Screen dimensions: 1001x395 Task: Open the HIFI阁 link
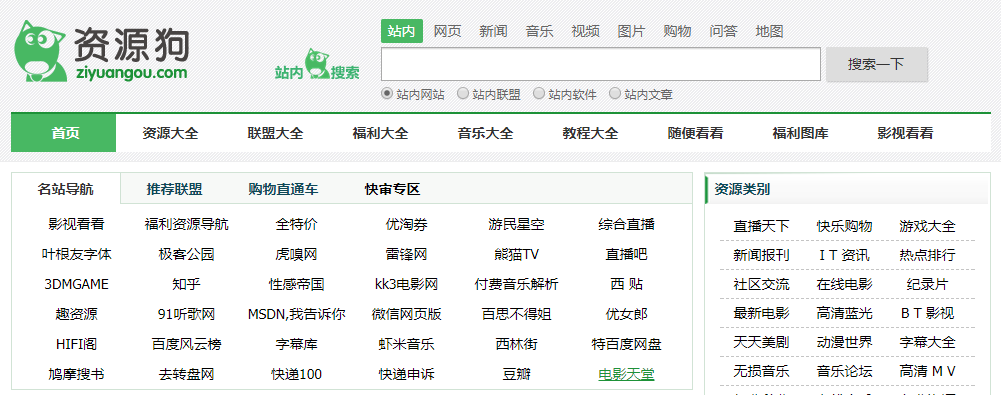tap(77, 345)
